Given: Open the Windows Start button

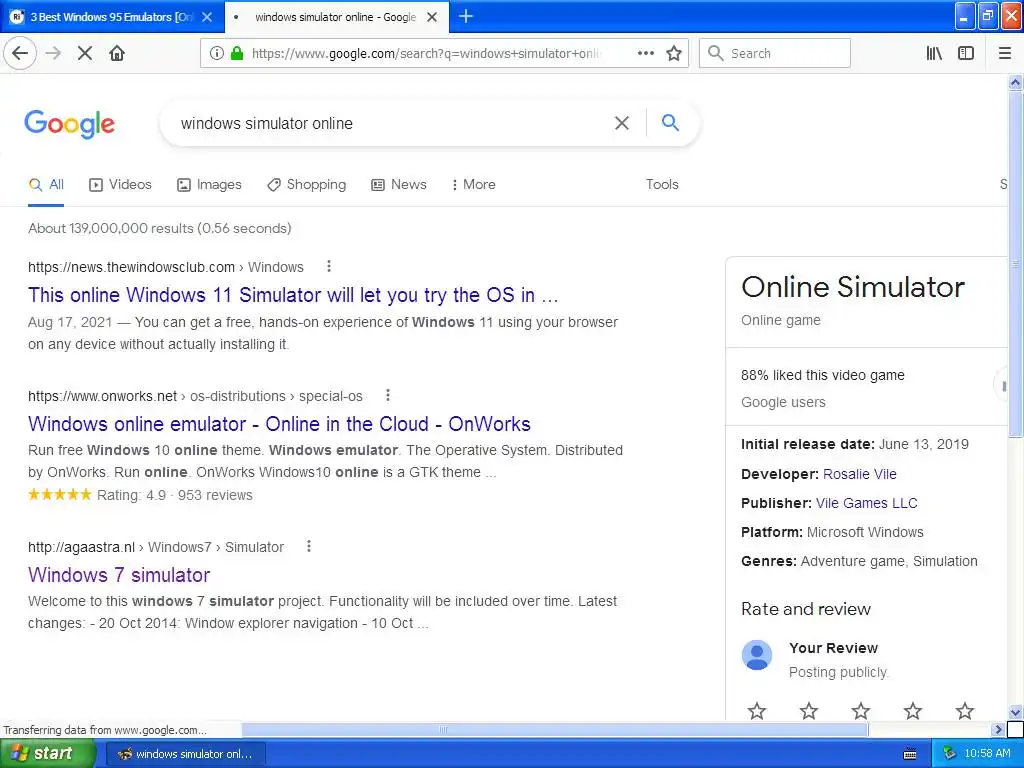Looking at the screenshot, I should tap(48, 754).
